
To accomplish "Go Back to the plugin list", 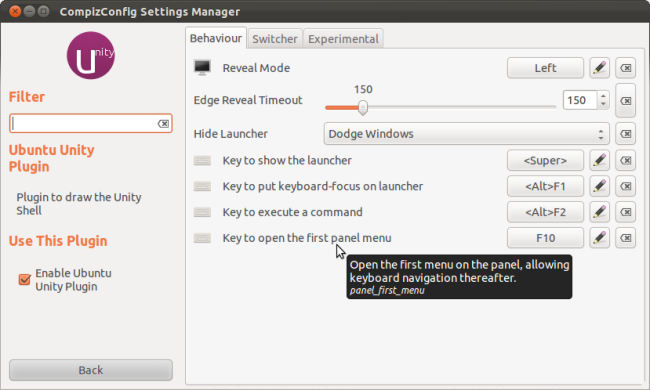I will tap(91, 370).
